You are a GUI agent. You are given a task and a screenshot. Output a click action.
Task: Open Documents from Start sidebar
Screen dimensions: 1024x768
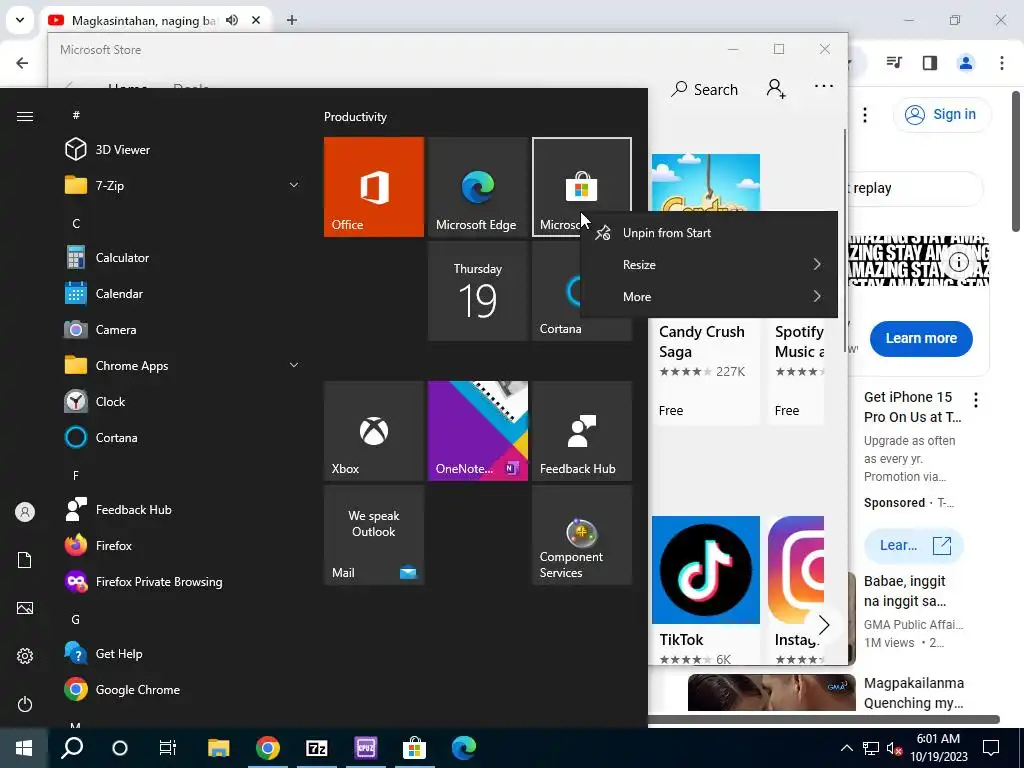tap(25, 560)
